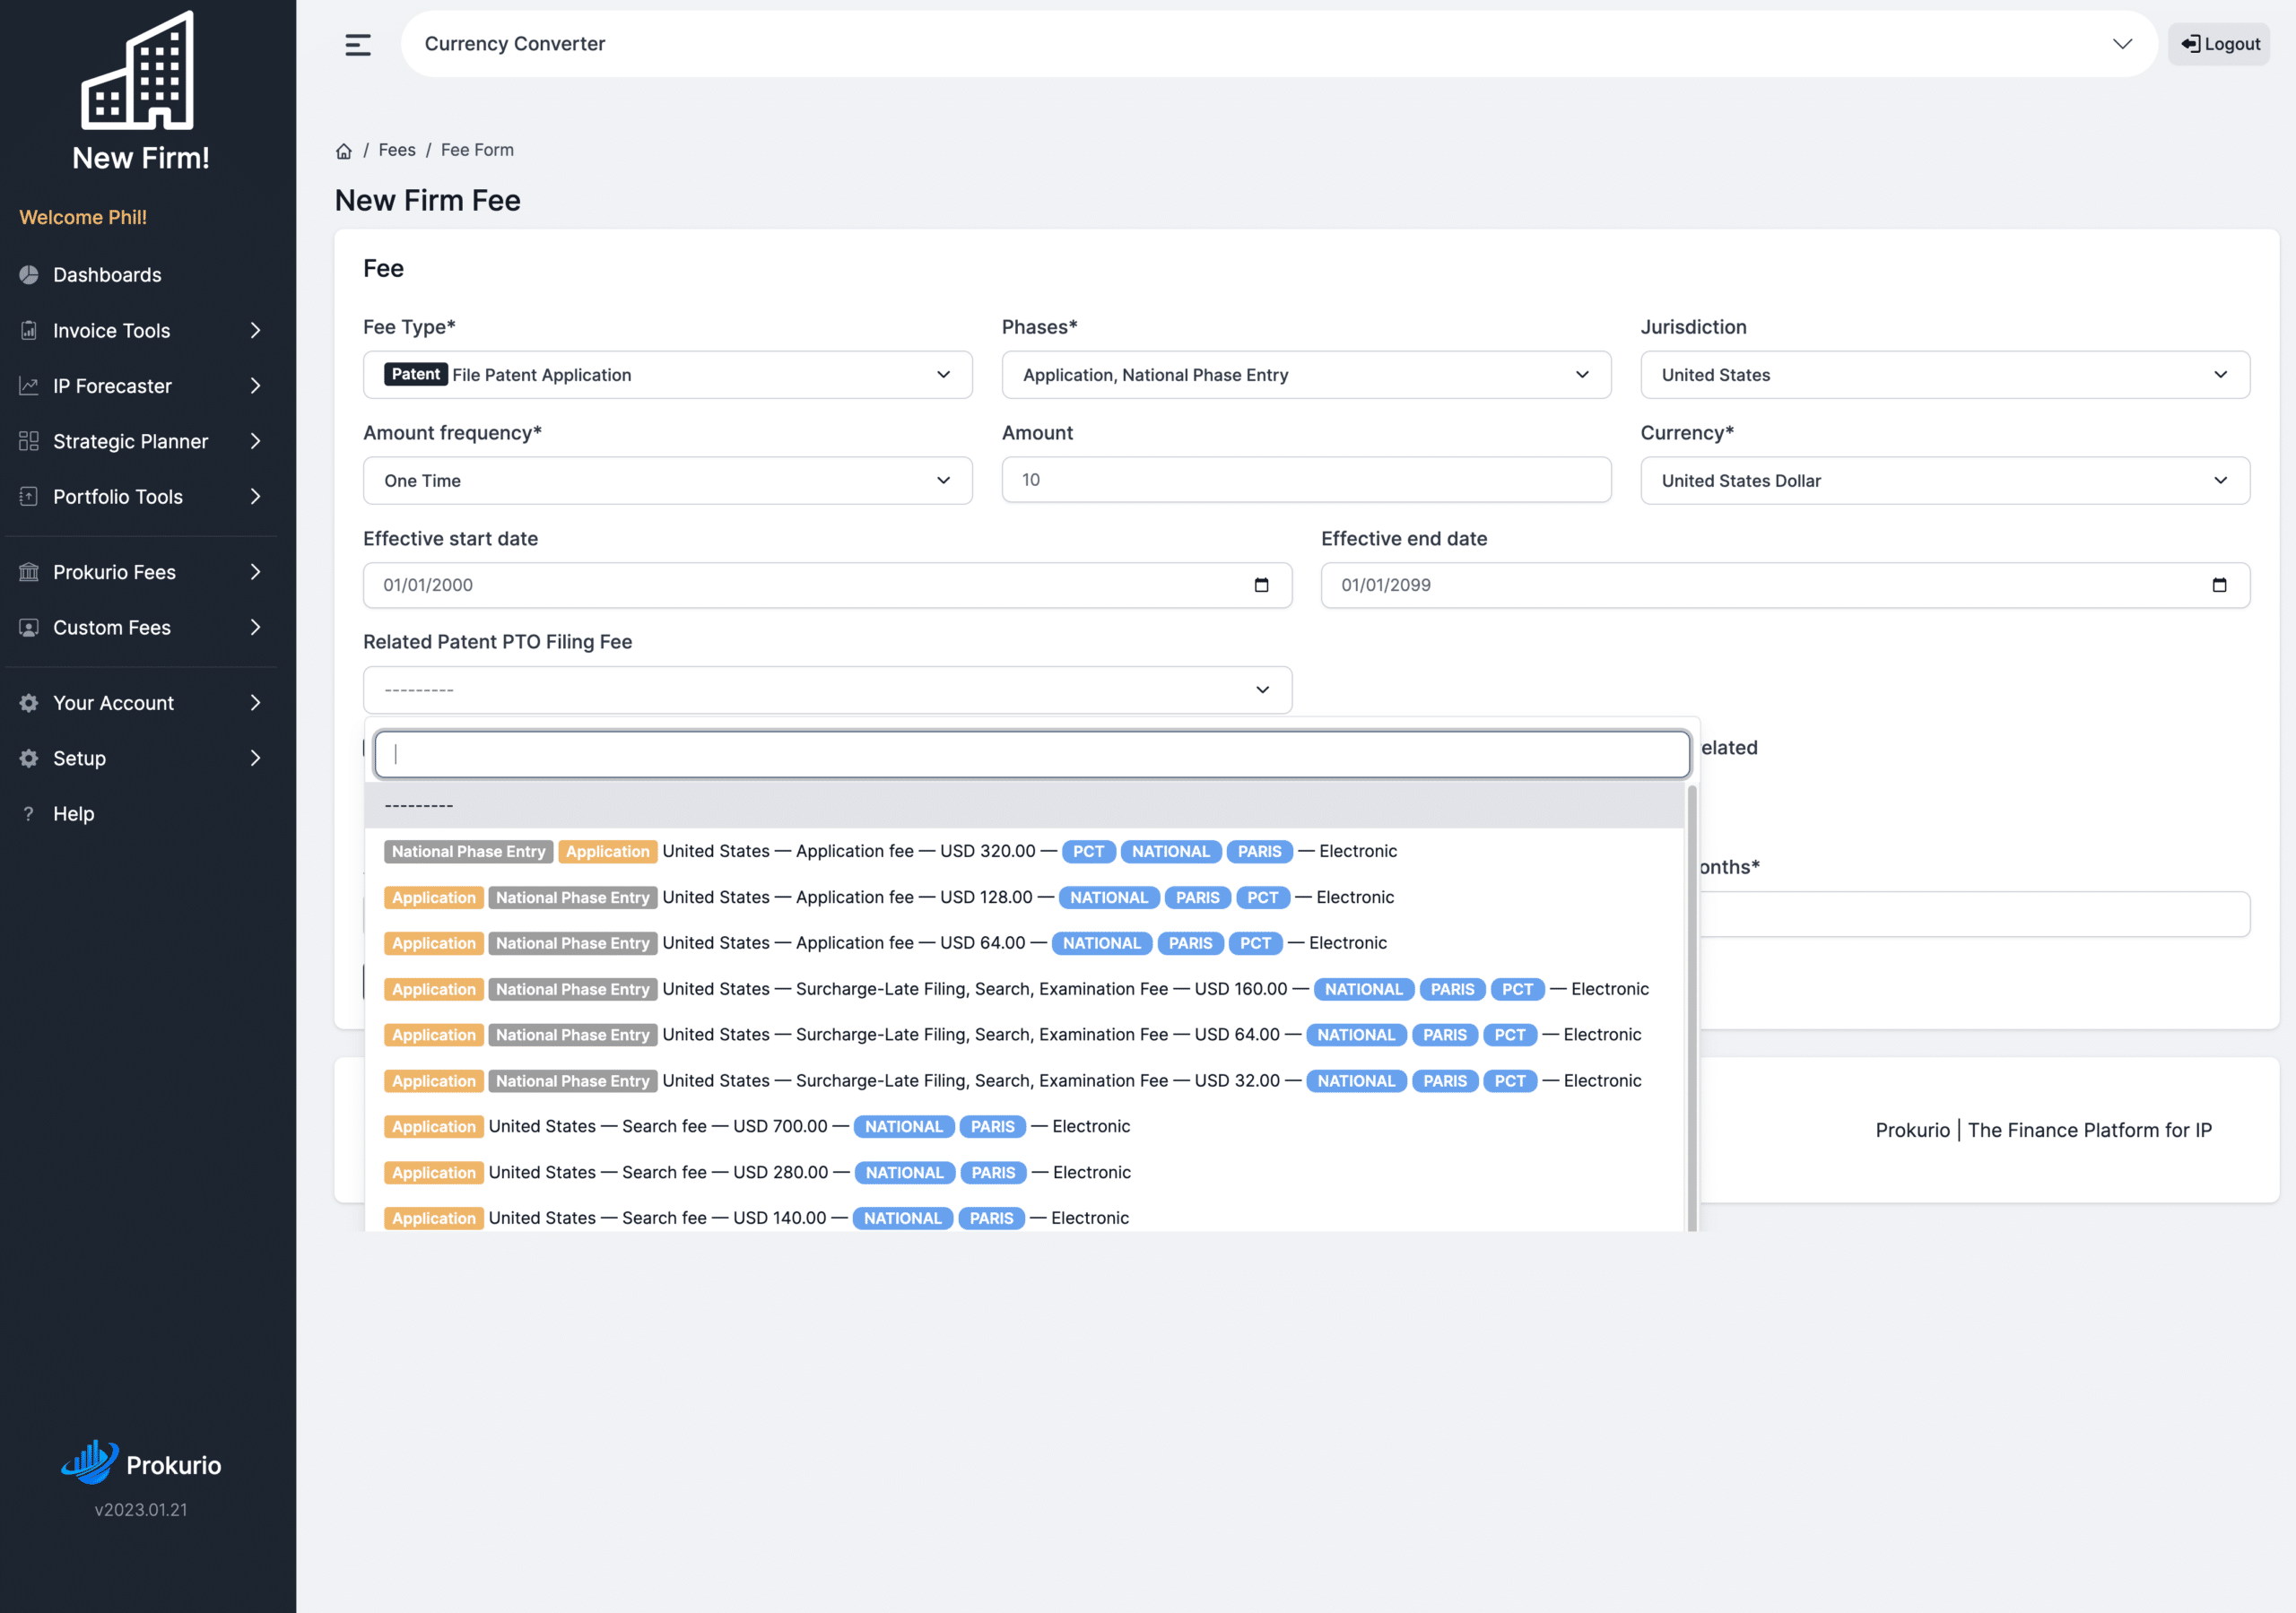Click the Your Account gear icon
The height and width of the screenshot is (1613, 2296).
tap(29, 703)
